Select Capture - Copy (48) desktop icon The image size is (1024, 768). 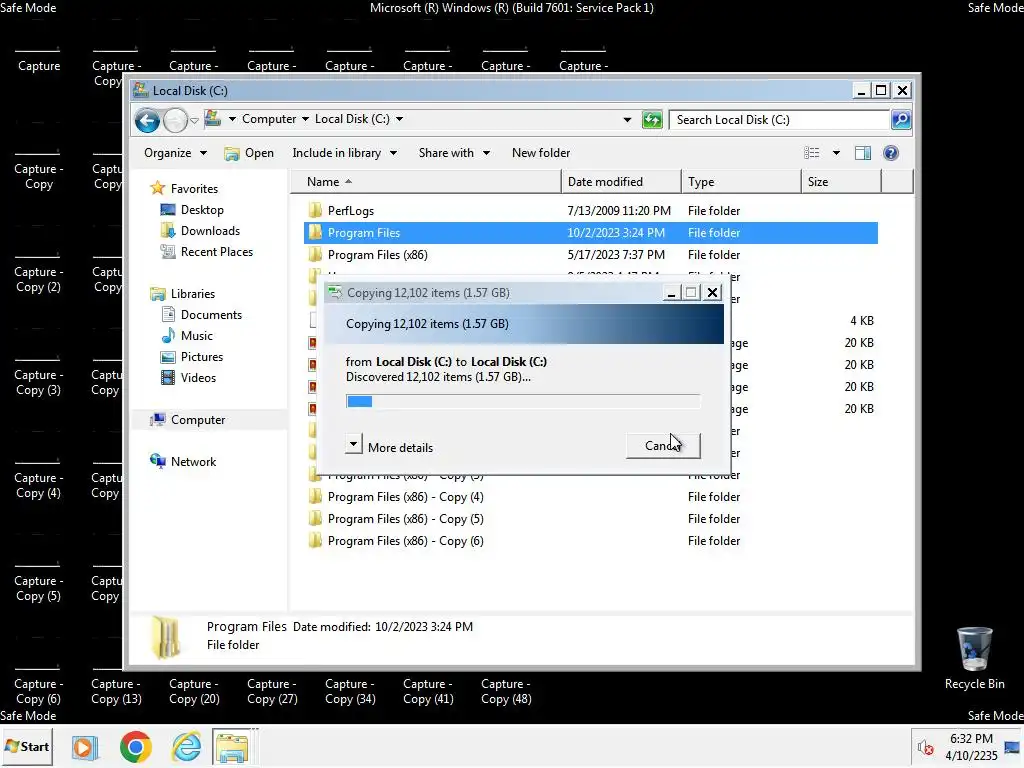pyautogui.click(x=506, y=691)
